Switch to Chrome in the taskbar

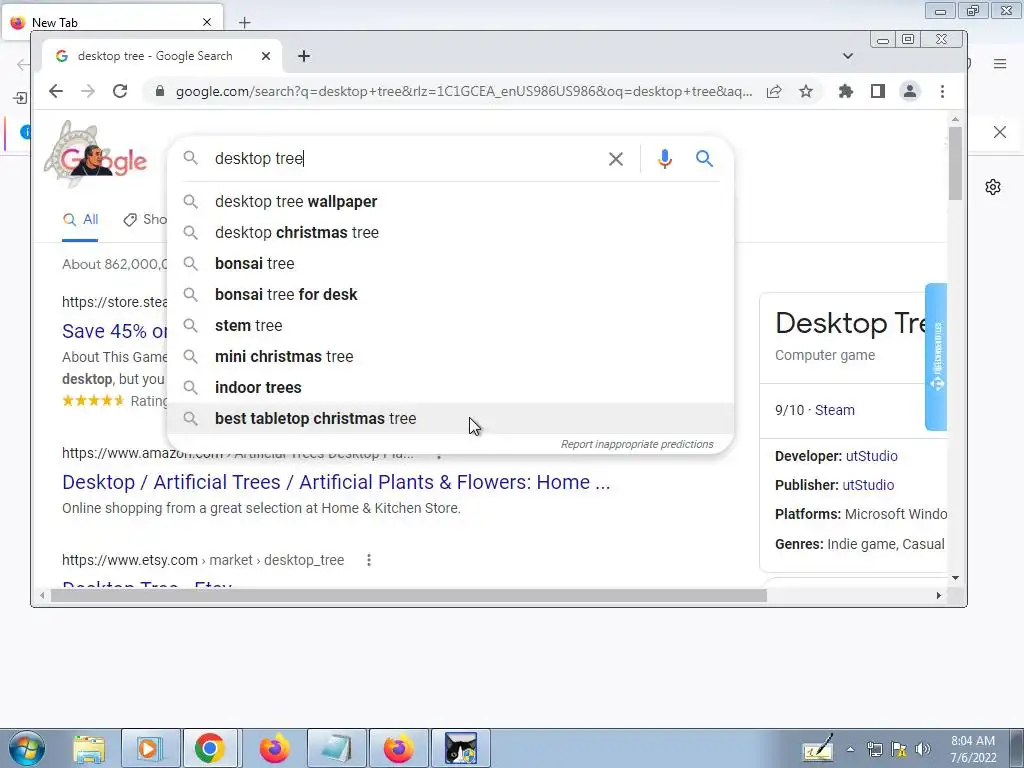pyautogui.click(x=210, y=748)
